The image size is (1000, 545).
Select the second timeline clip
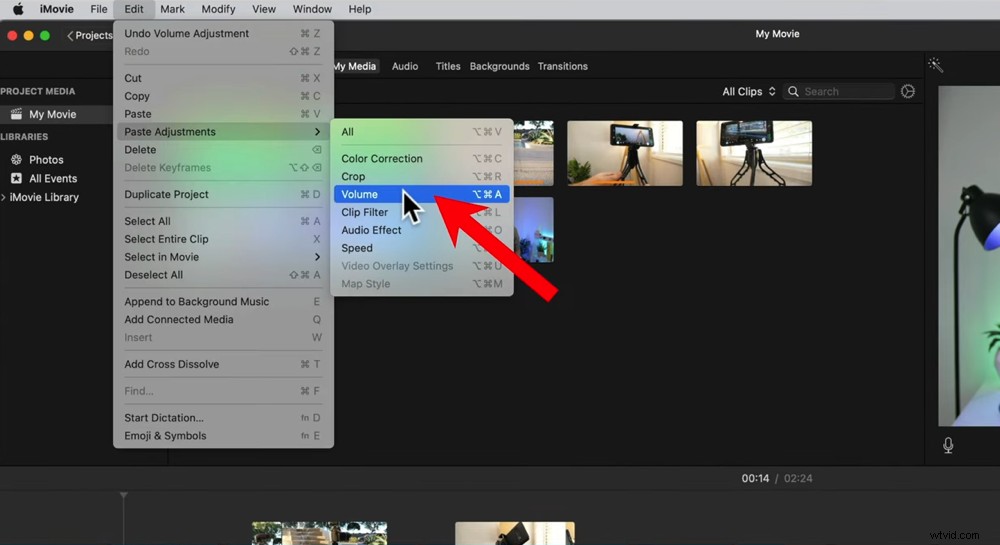click(x=515, y=534)
